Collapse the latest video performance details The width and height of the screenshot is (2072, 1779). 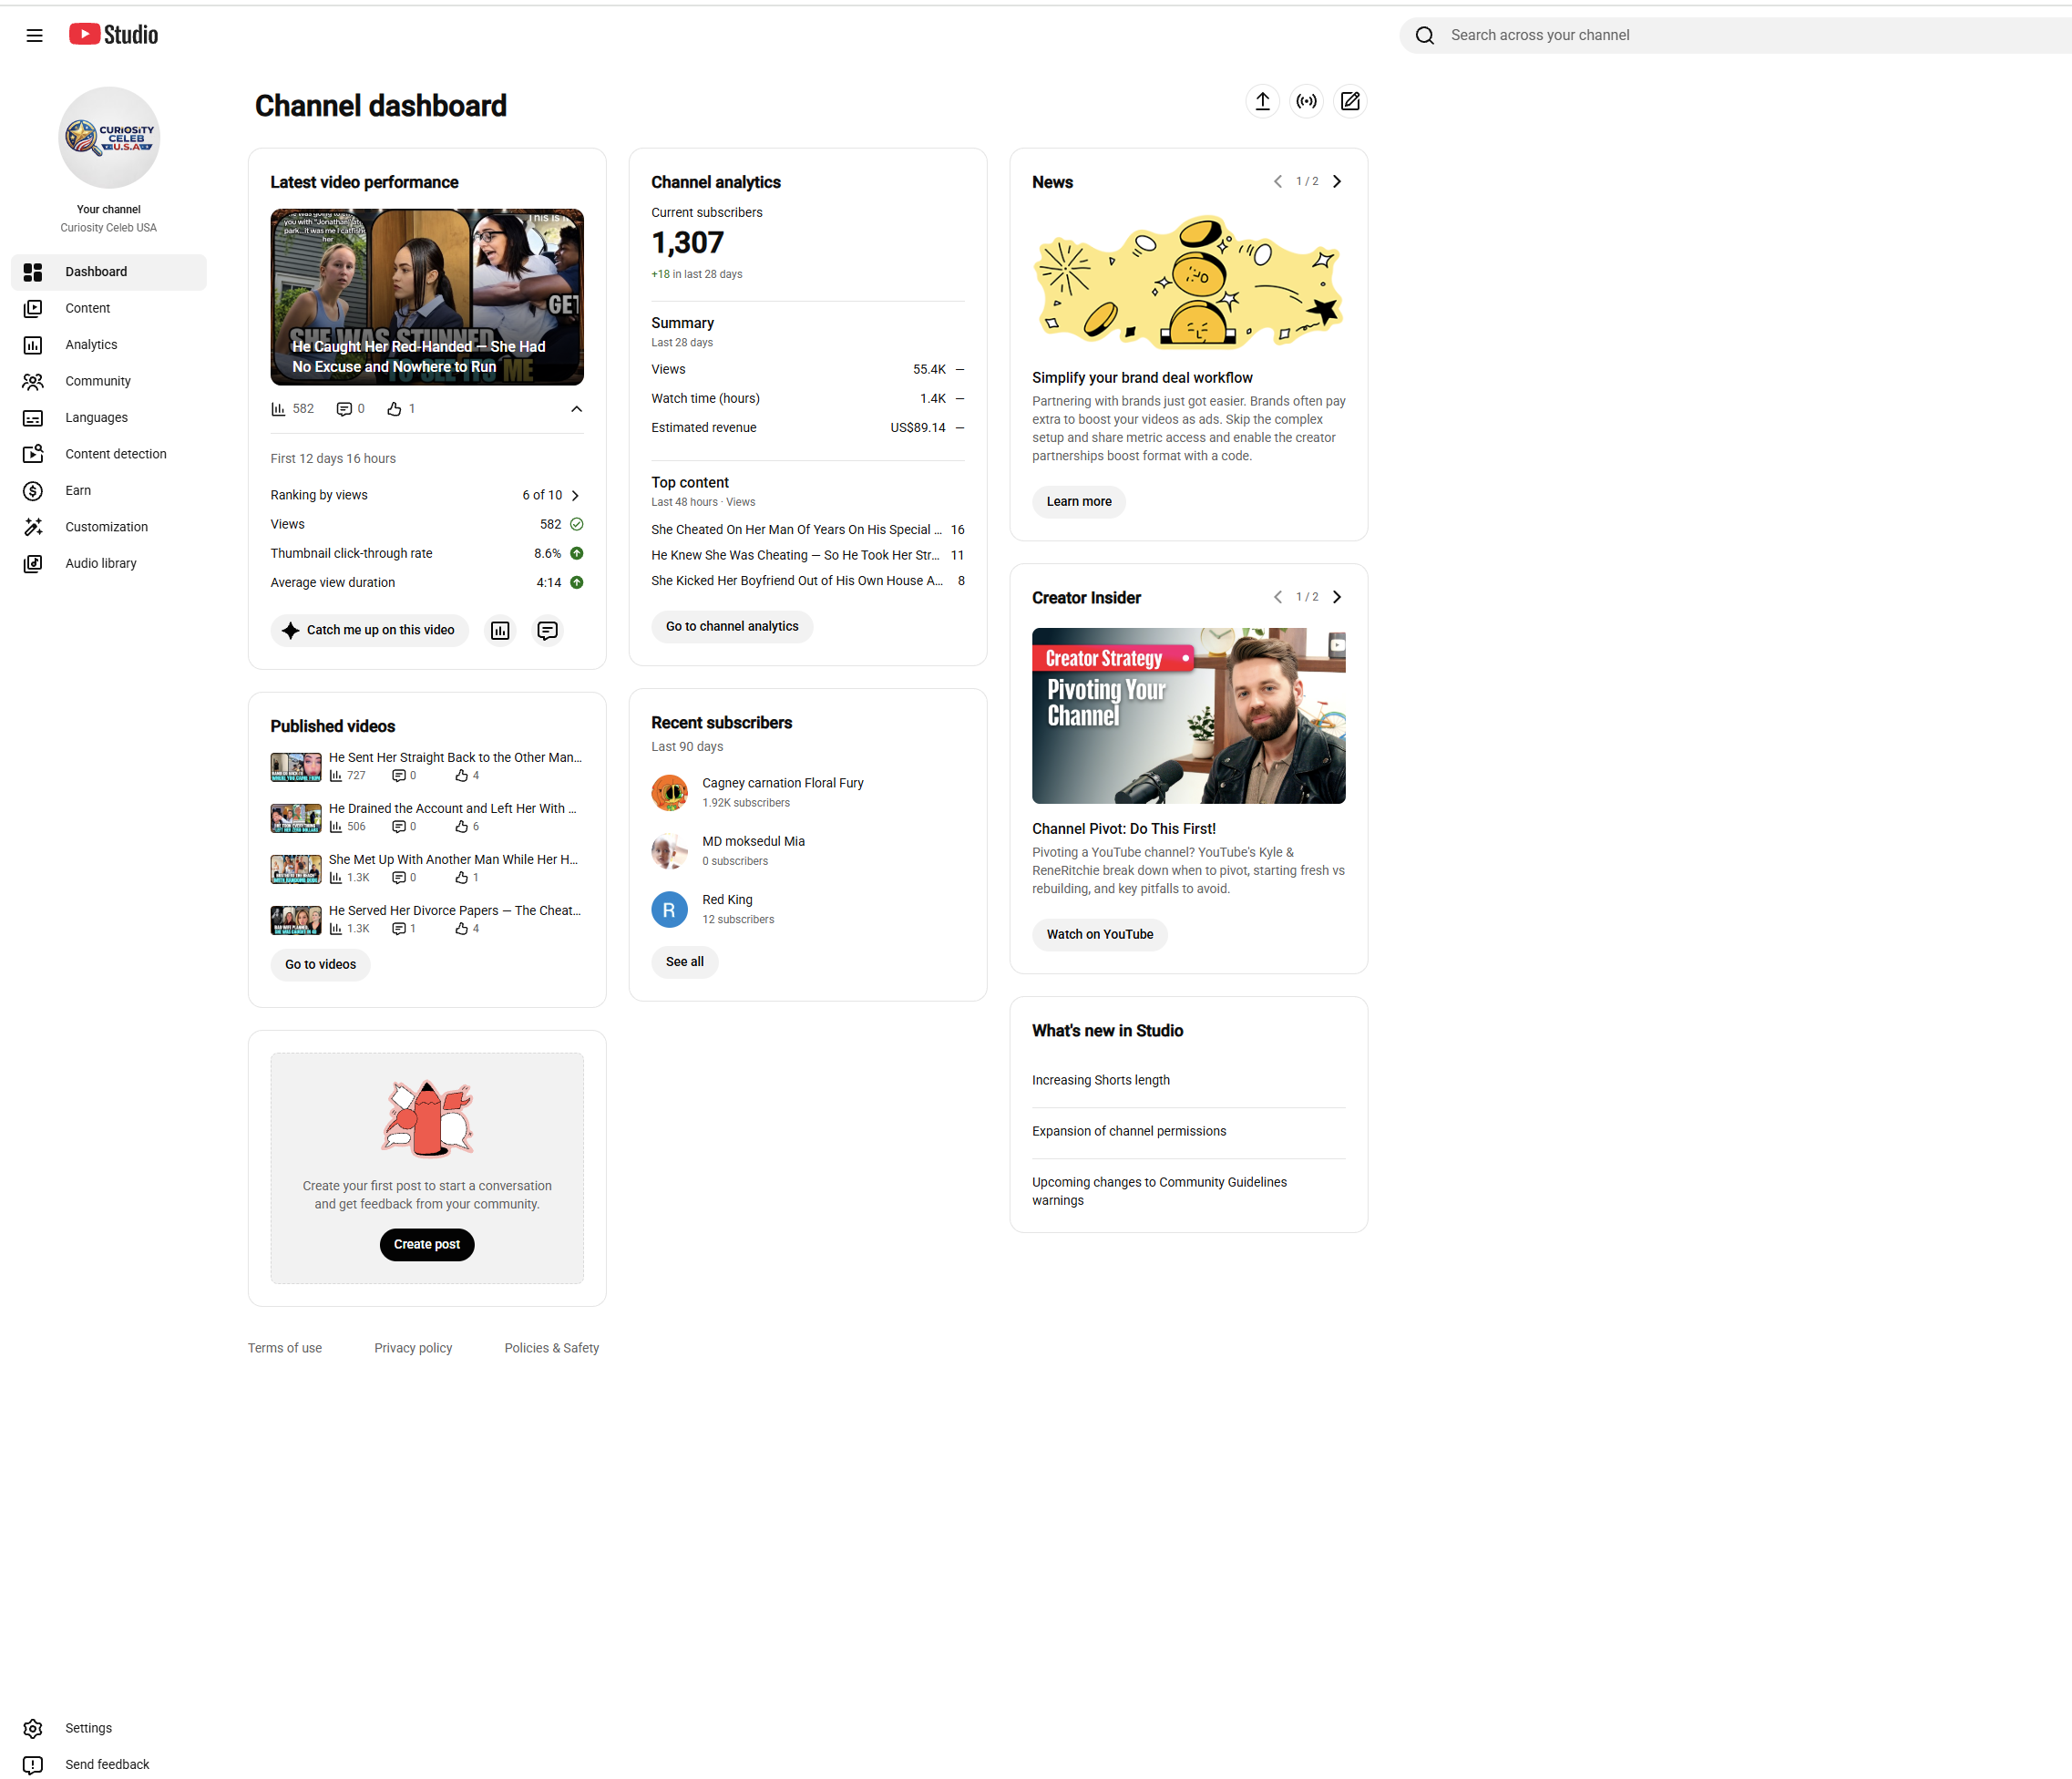coord(576,409)
